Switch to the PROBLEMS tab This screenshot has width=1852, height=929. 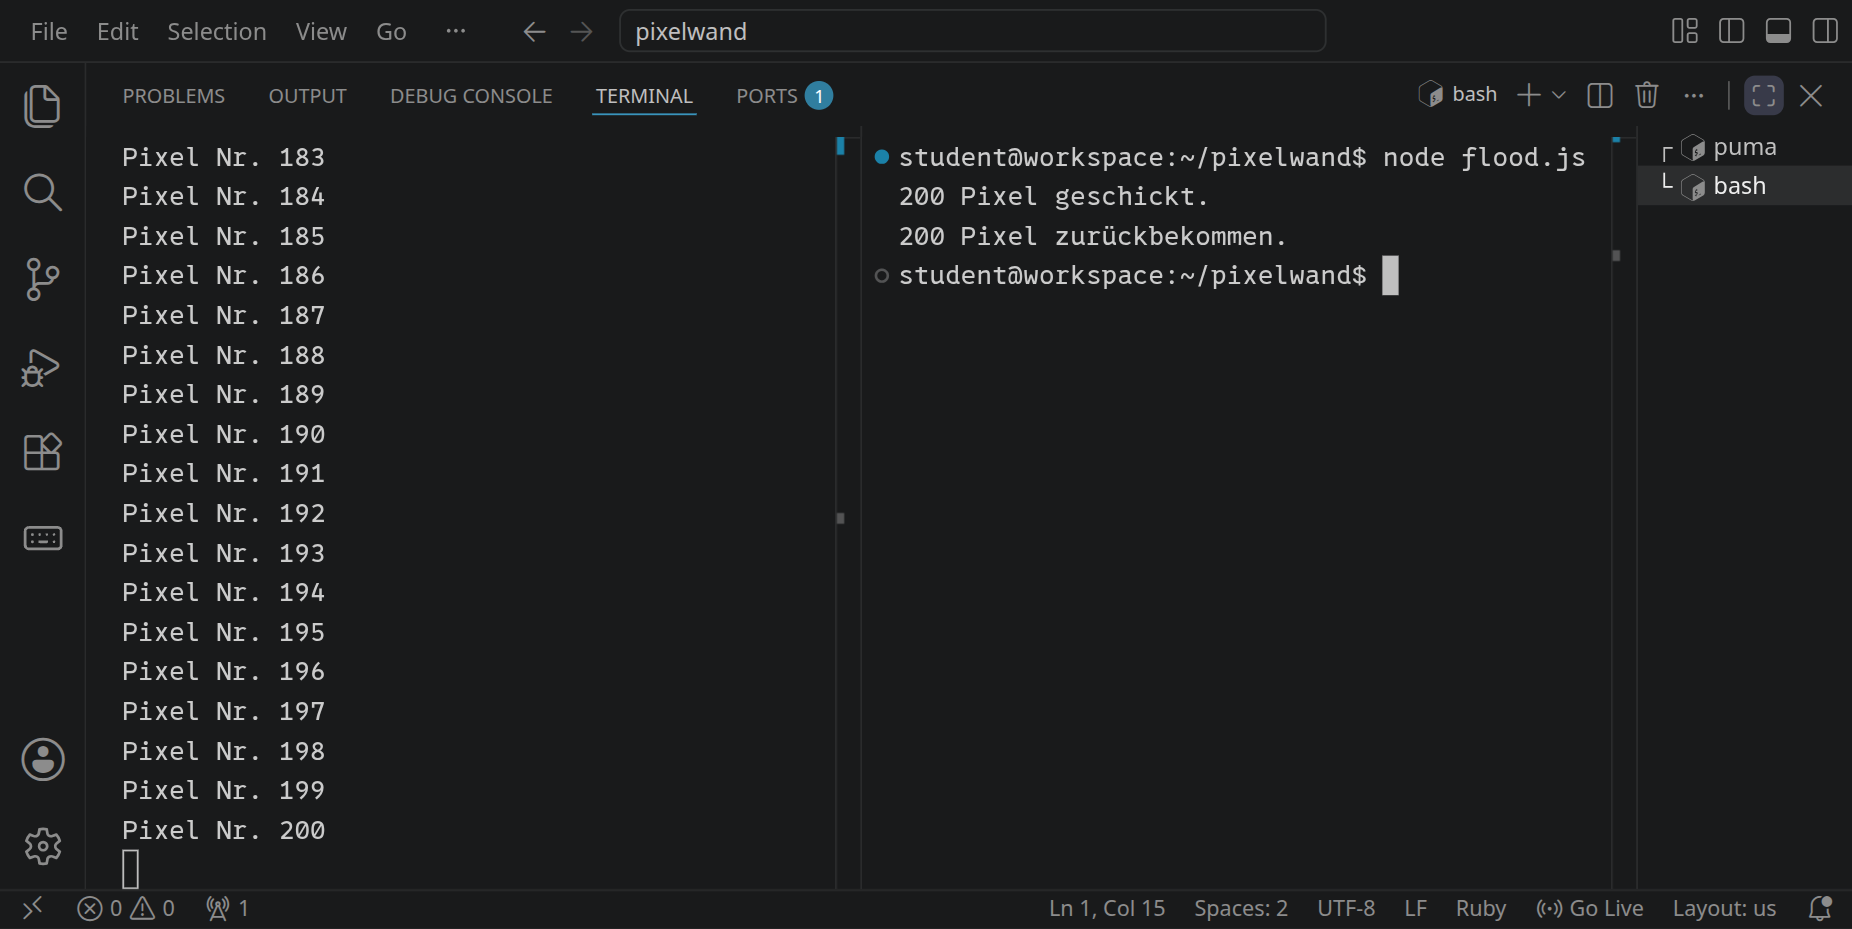pyautogui.click(x=174, y=96)
